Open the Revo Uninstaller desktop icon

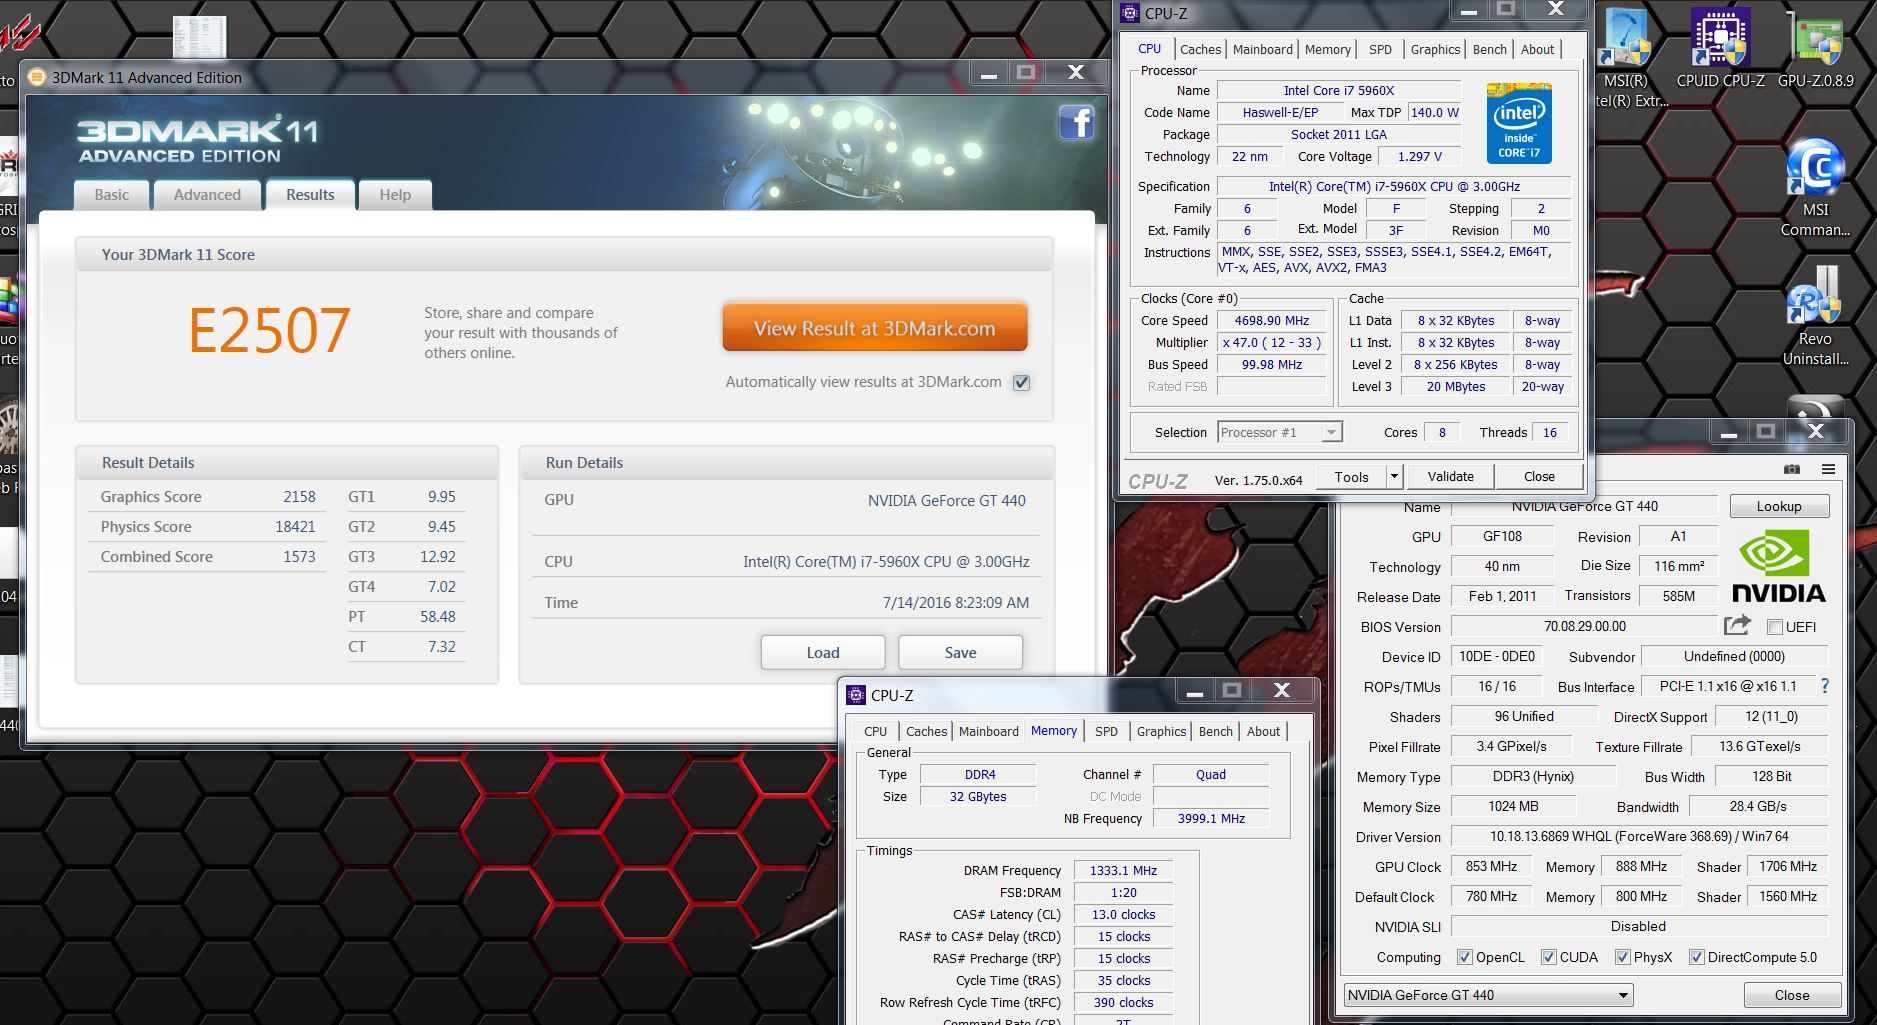point(1815,317)
